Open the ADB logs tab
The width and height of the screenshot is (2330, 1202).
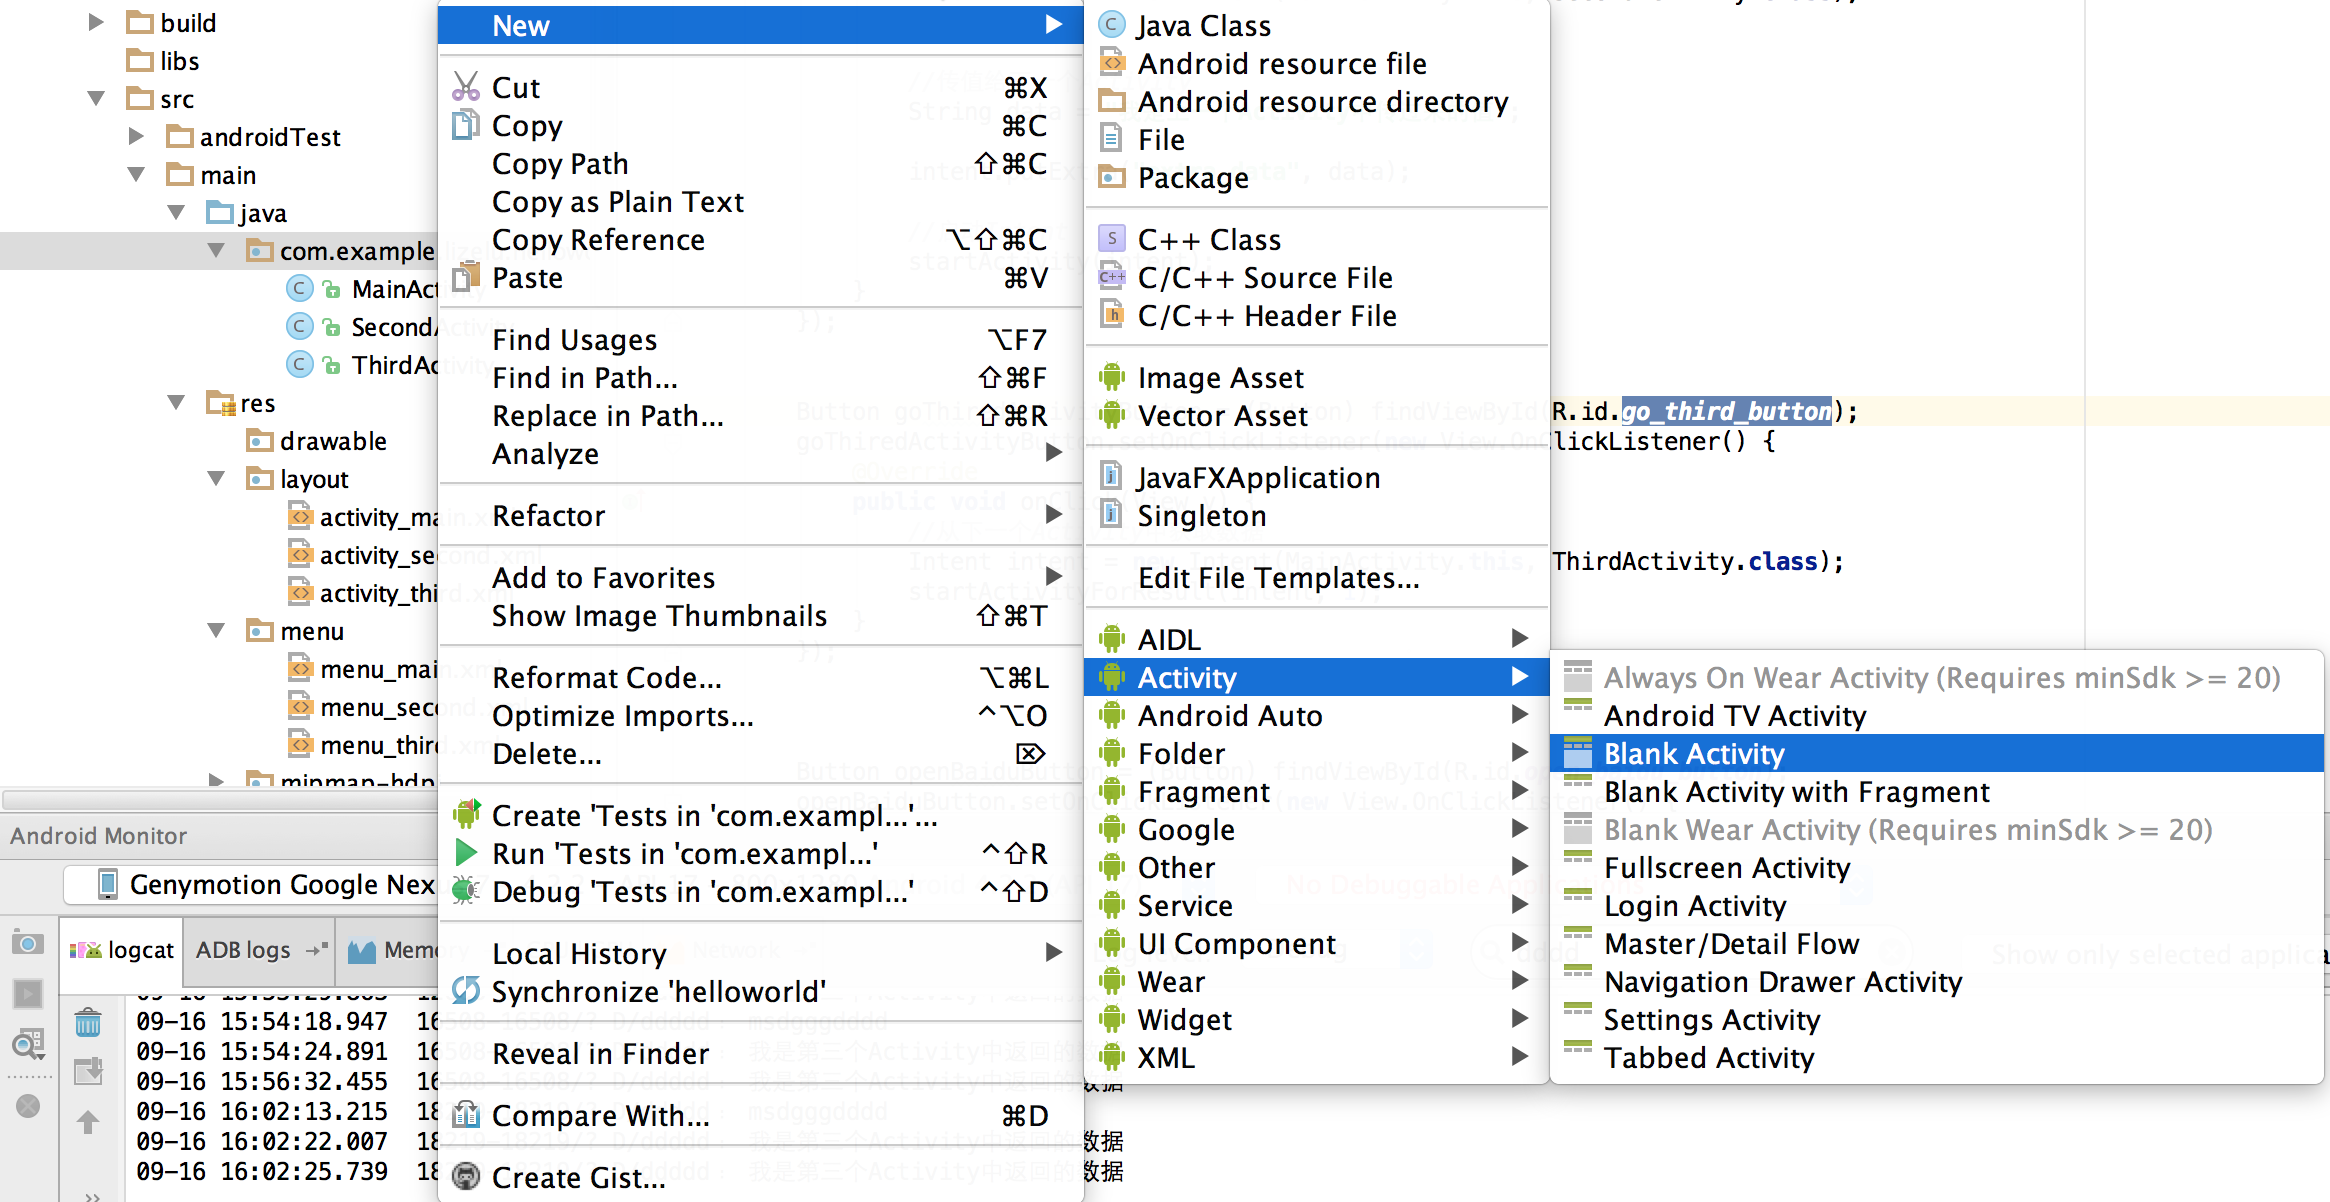click(243, 949)
